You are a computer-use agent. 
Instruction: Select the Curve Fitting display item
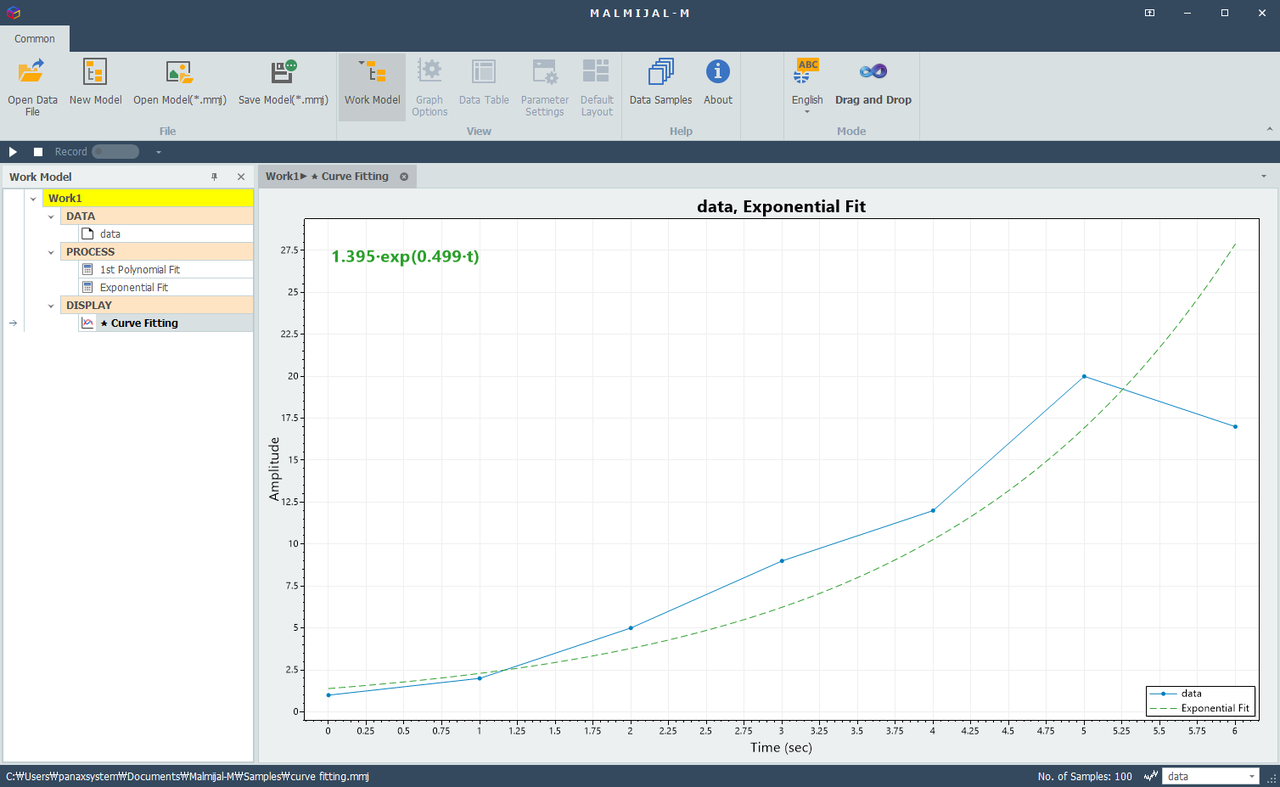[x=166, y=323]
